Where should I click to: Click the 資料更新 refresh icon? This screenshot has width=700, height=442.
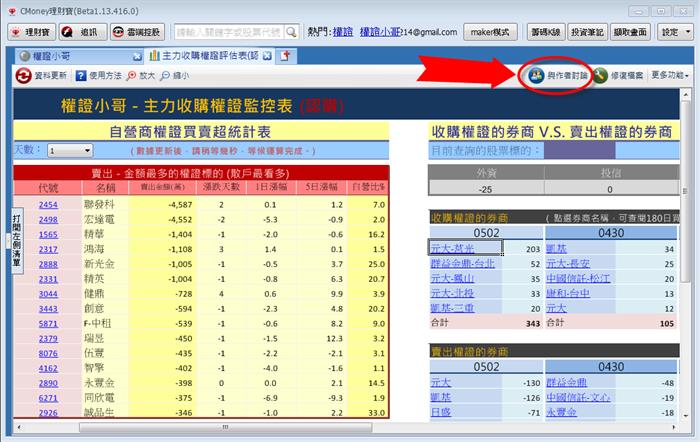(x=23, y=75)
